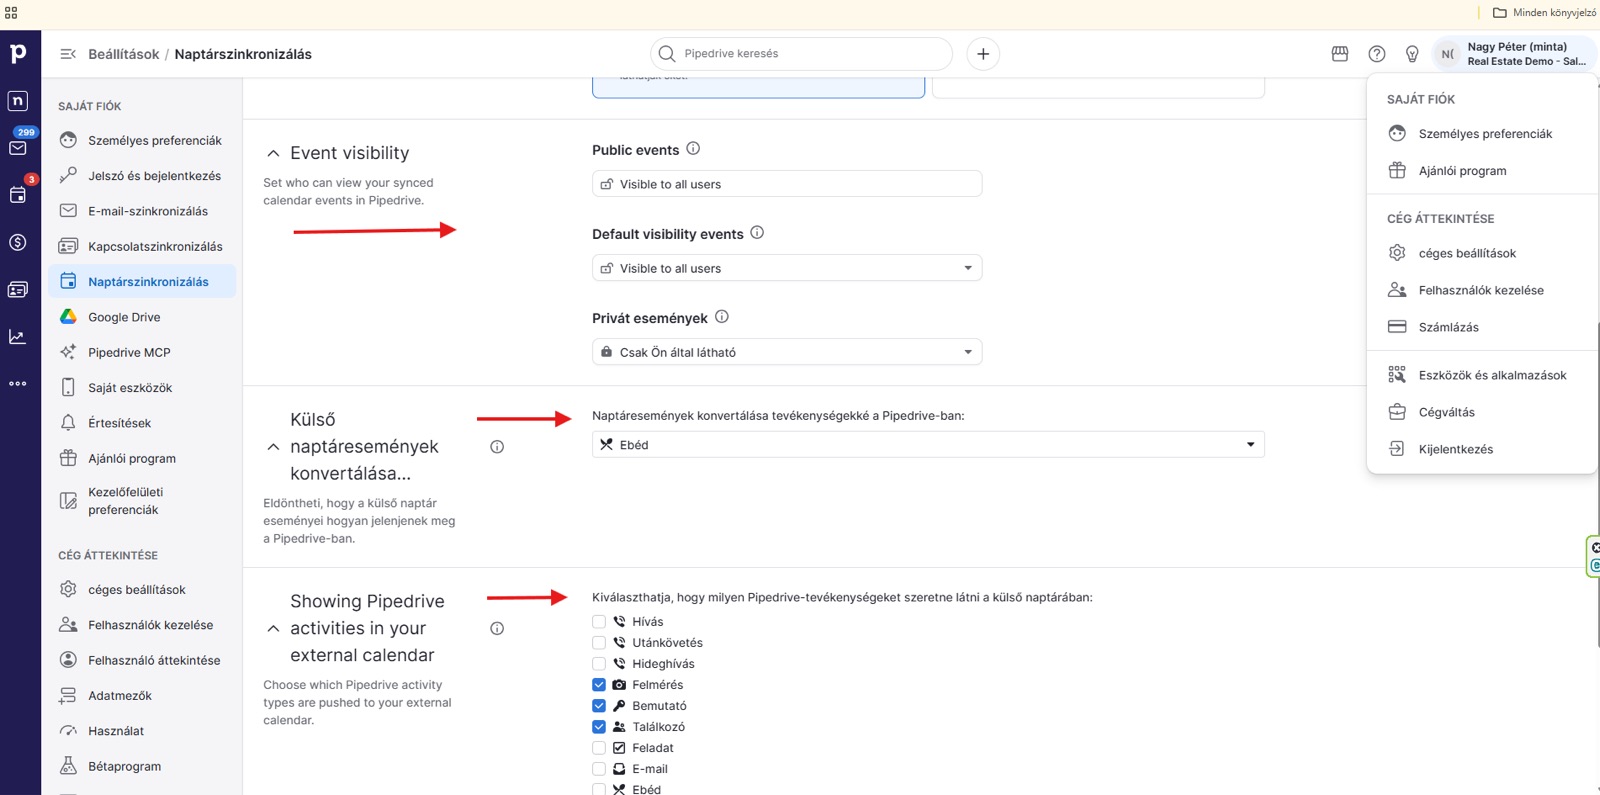The width and height of the screenshot is (1600, 795).
Task: Enable the Hideghívás activity checkbox
Action: 599,664
